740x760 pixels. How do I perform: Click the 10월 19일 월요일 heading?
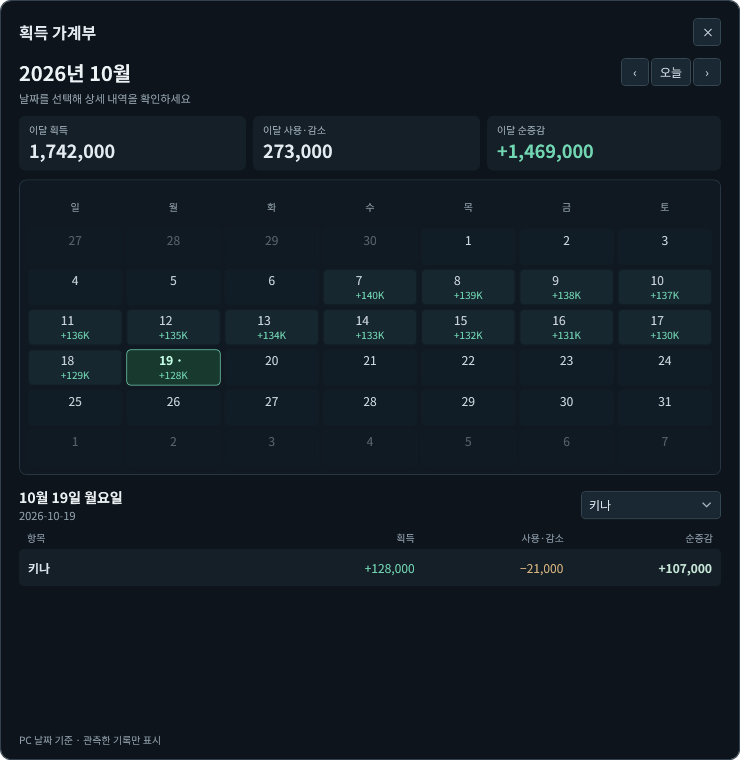71,498
